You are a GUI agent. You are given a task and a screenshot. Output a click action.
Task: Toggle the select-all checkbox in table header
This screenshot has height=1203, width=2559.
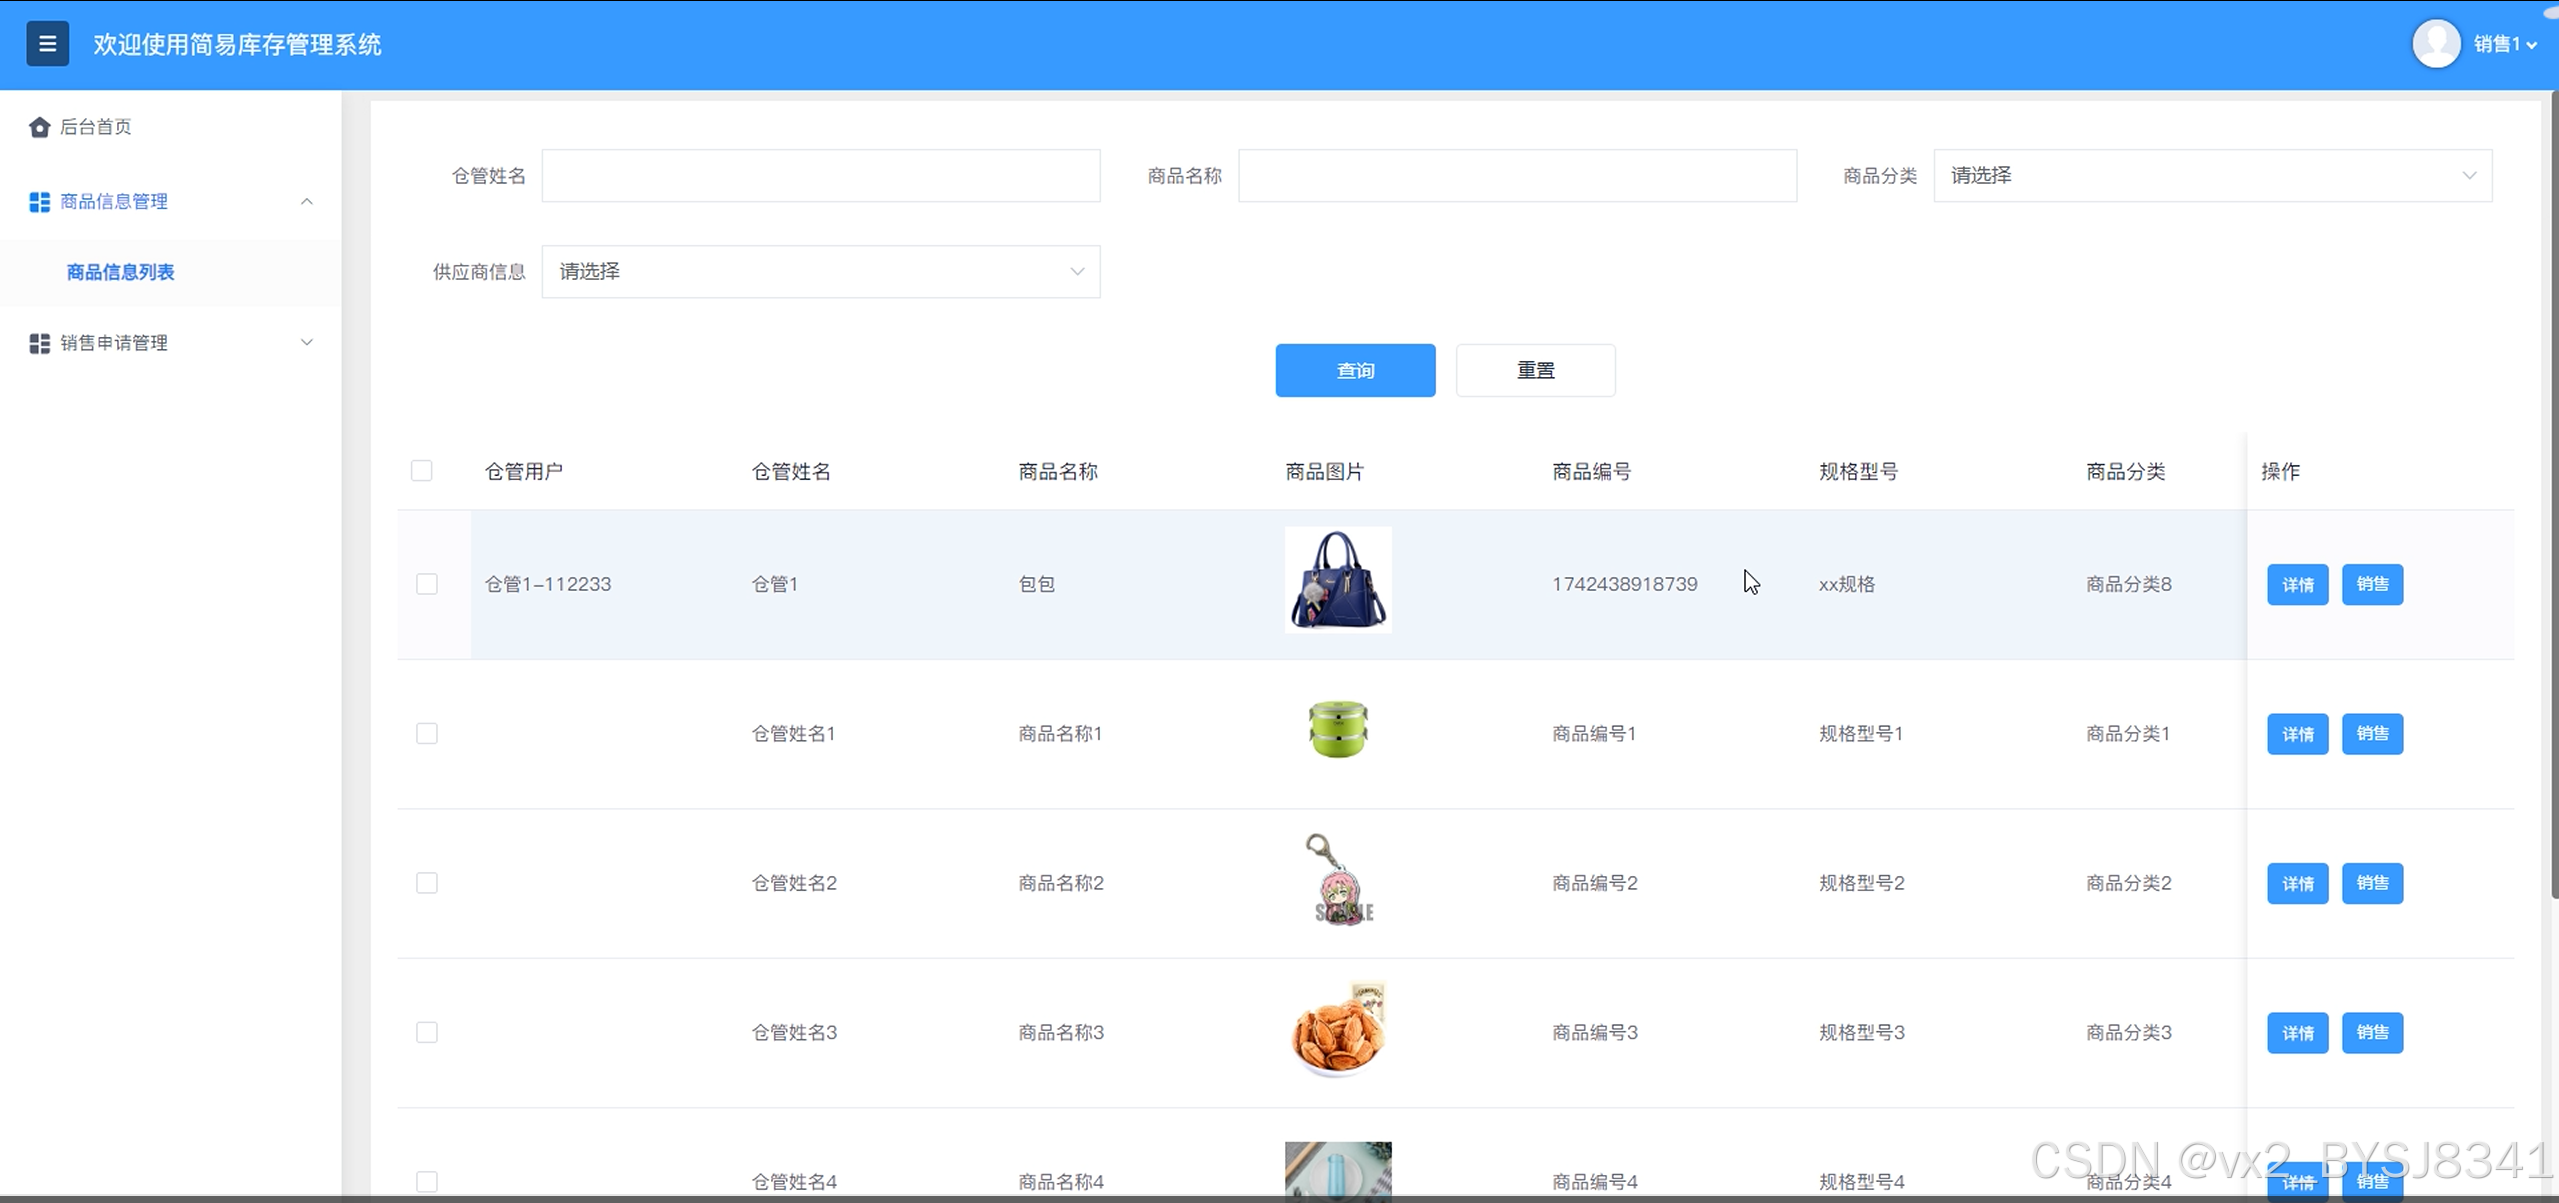click(422, 471)
